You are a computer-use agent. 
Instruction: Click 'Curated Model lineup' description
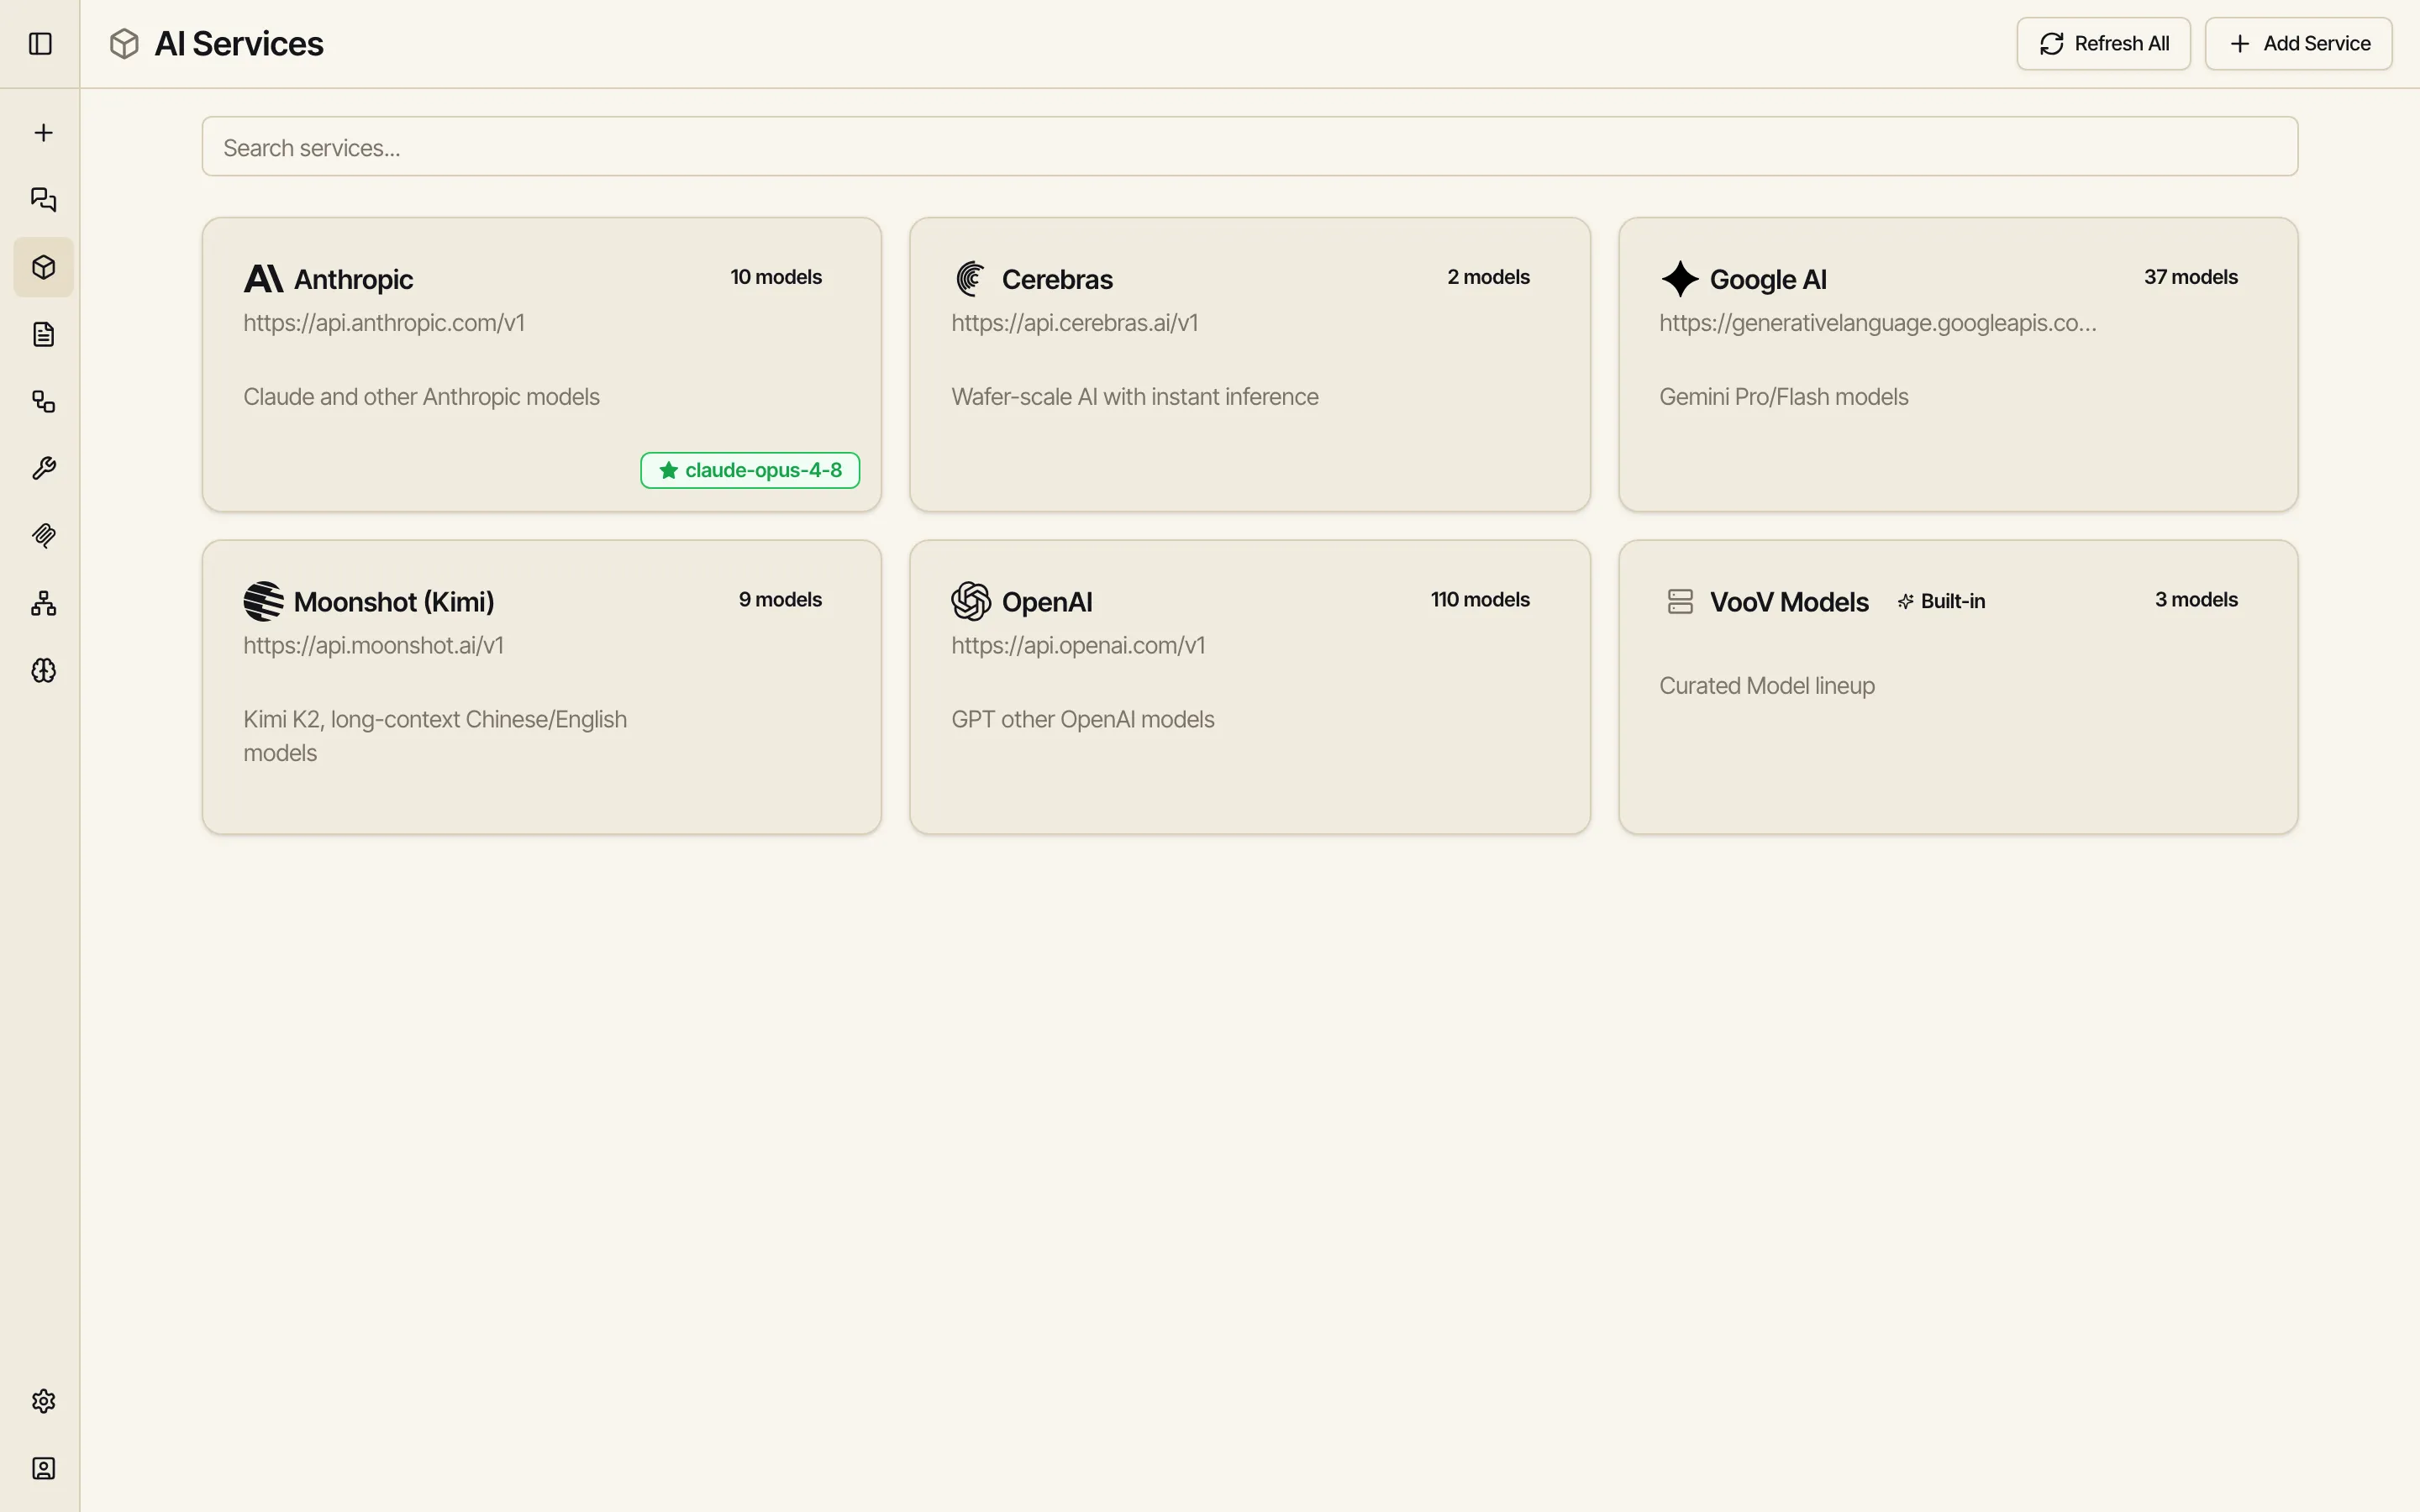tap(1767, 686)
